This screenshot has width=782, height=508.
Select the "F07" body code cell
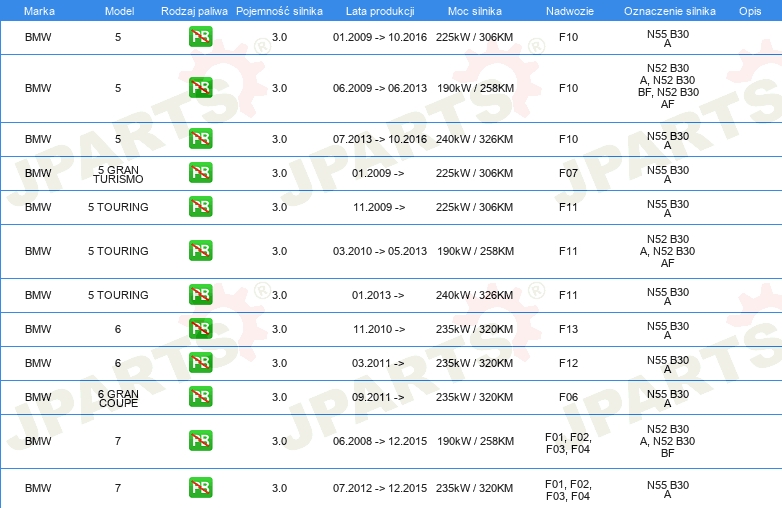click(568, 173)
